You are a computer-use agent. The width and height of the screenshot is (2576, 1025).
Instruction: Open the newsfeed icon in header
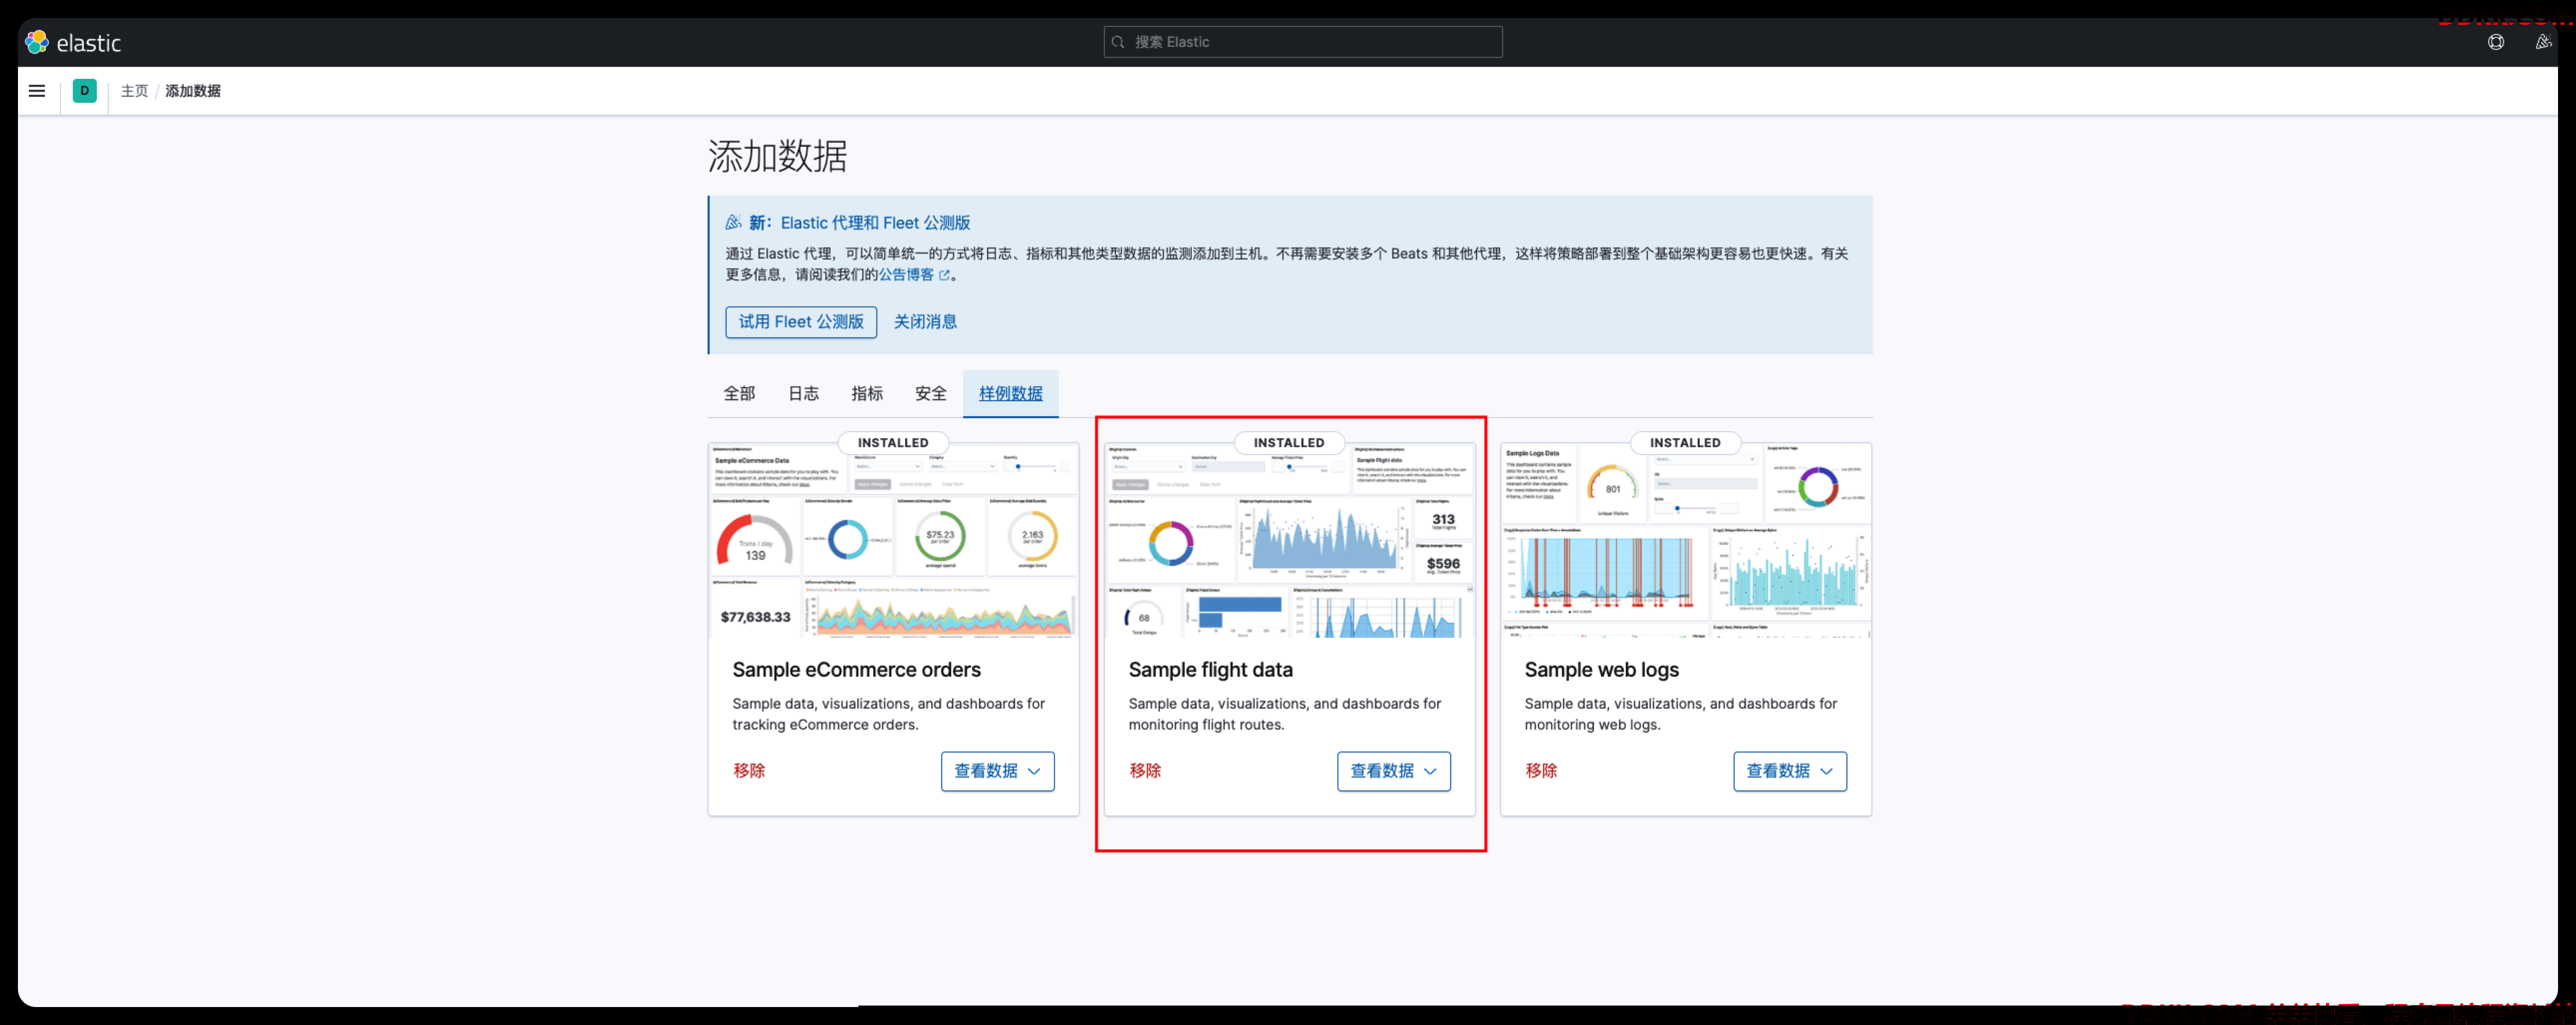coord(2543,42)
